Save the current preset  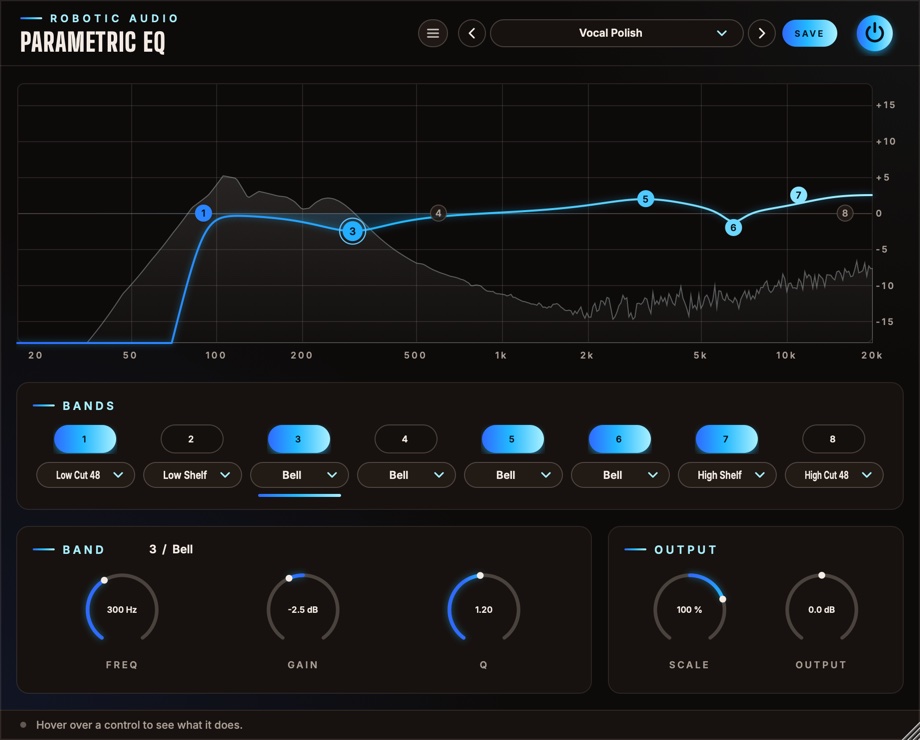(x=809, y=33)
